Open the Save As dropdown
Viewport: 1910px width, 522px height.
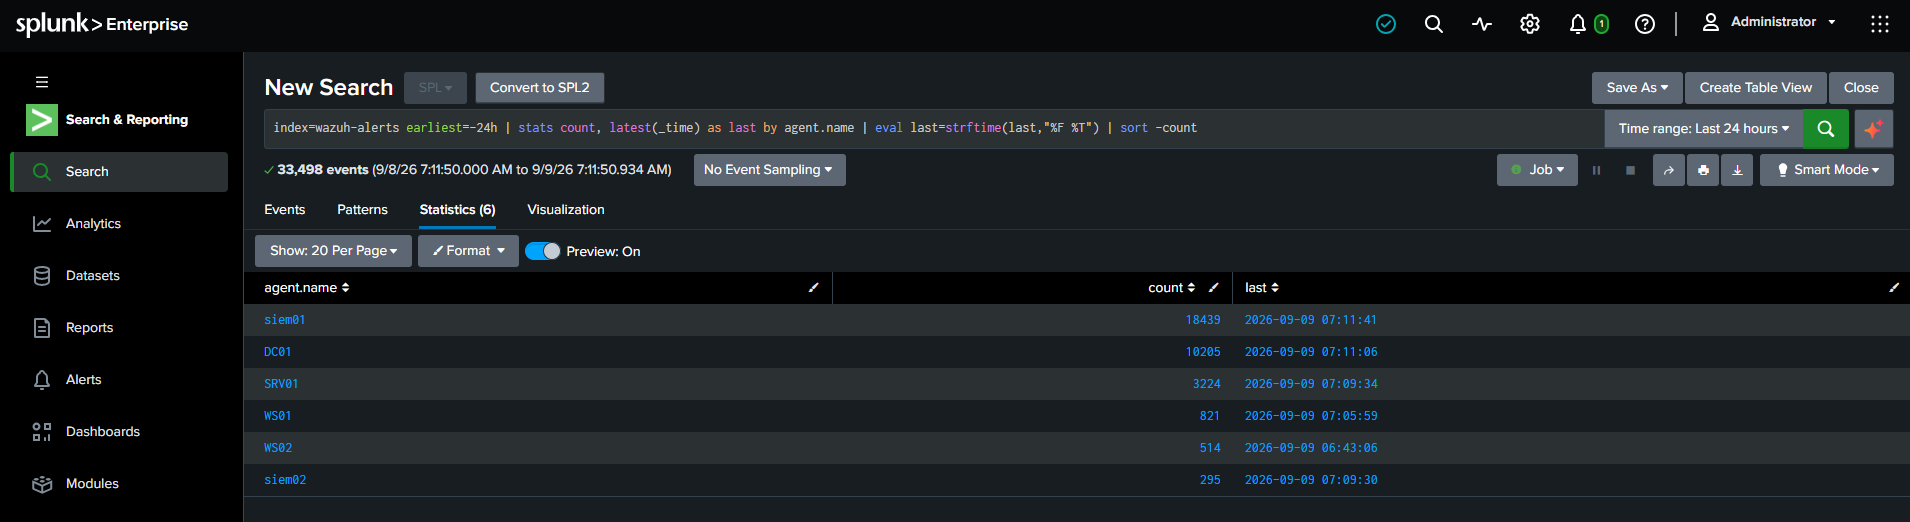(x=1637, y=88)
